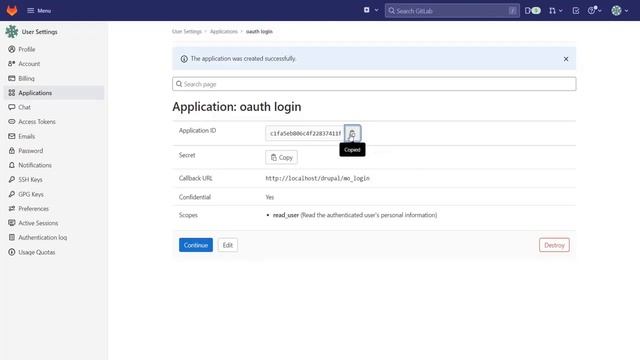The image size is (640, 360).
Task: Open GitLab home via fox logo
Action: pos(12,10)
